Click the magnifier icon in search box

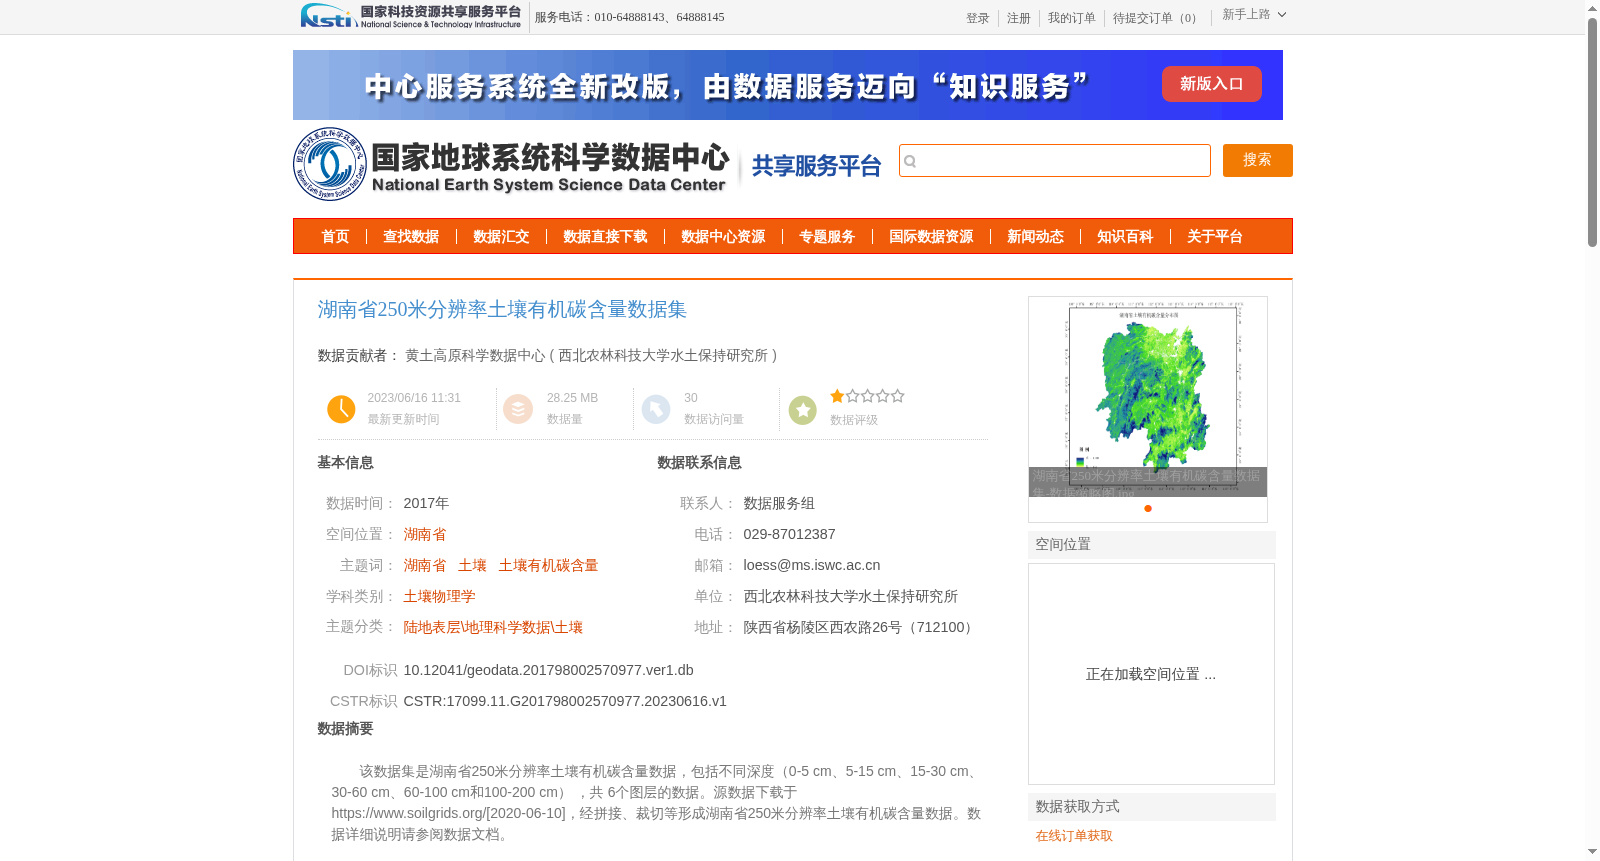pos(910,161)
